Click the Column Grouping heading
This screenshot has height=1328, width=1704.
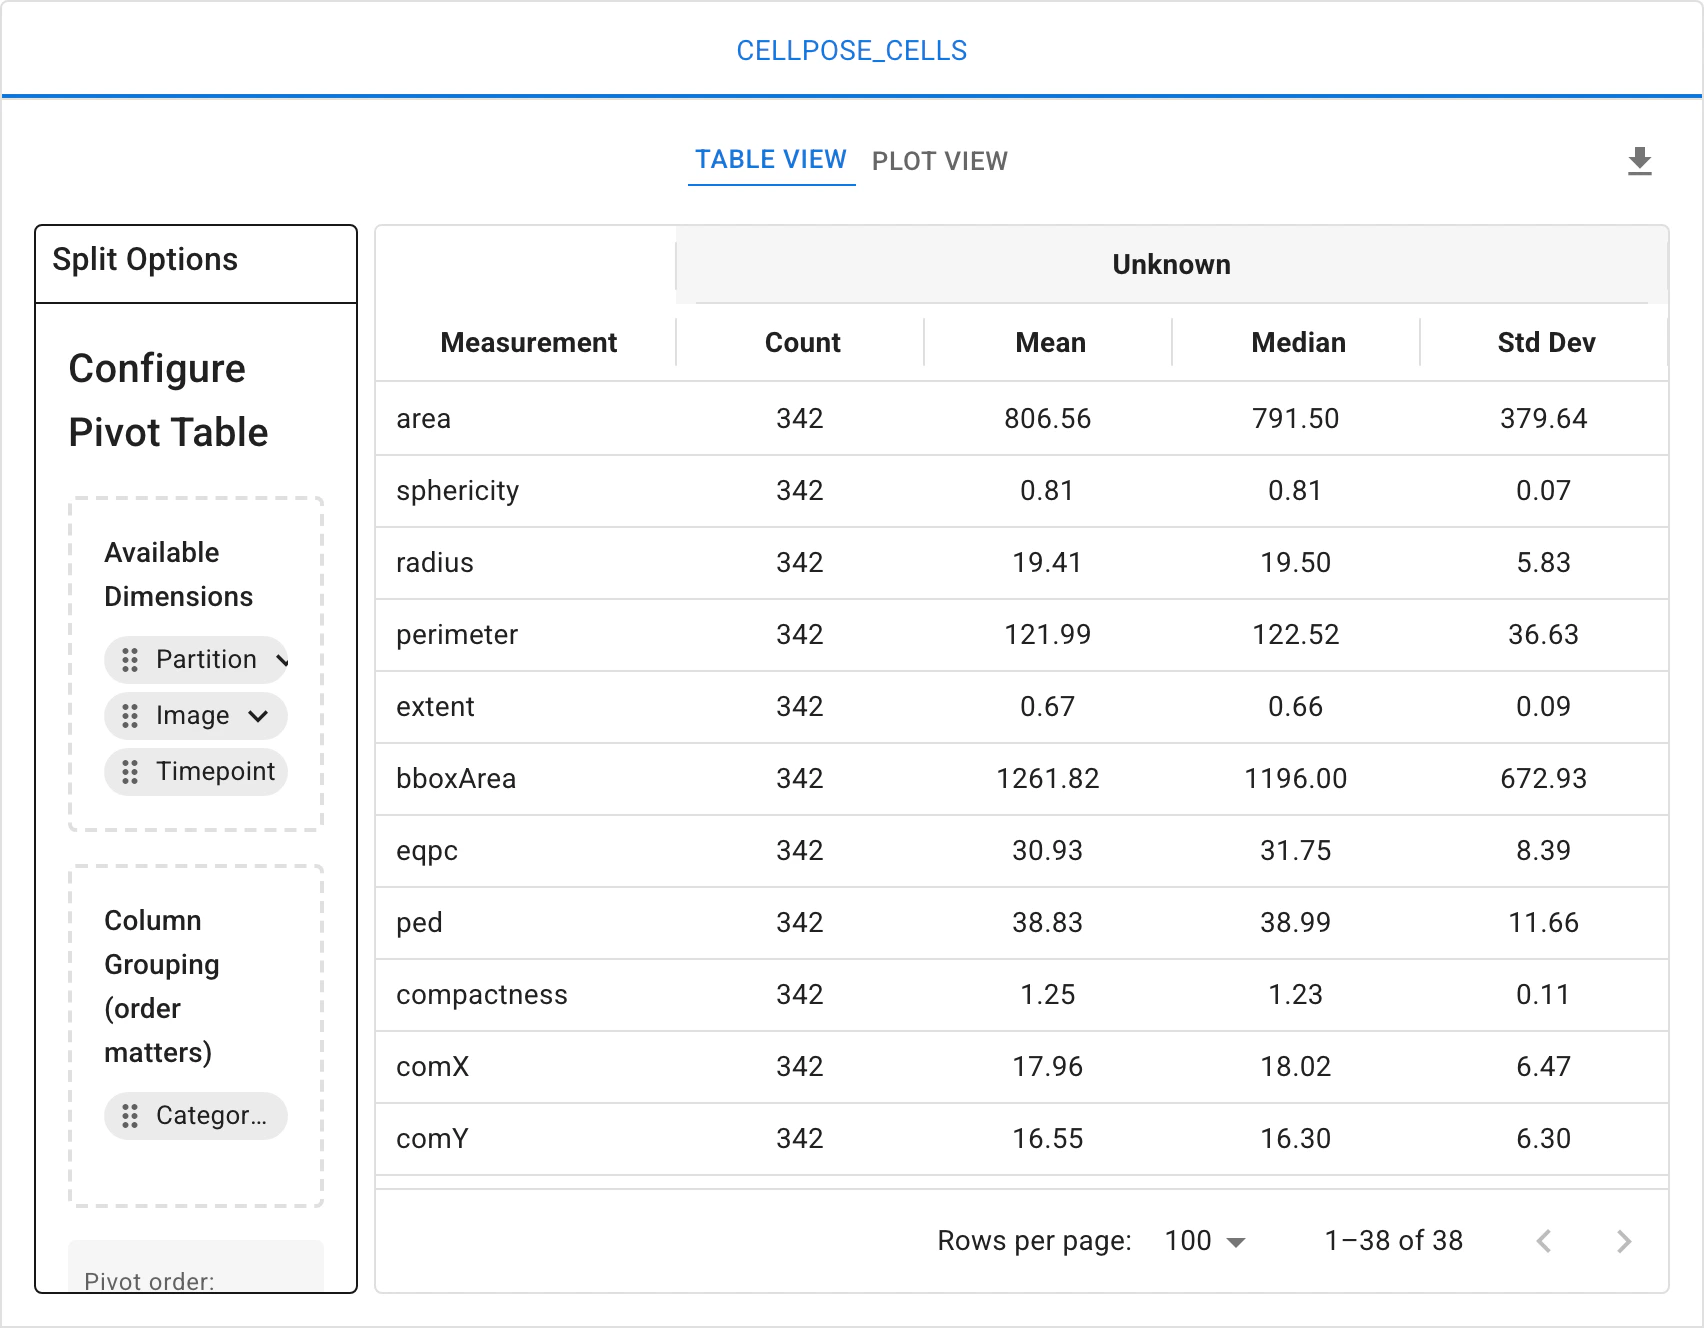click(x=162, y=986)
